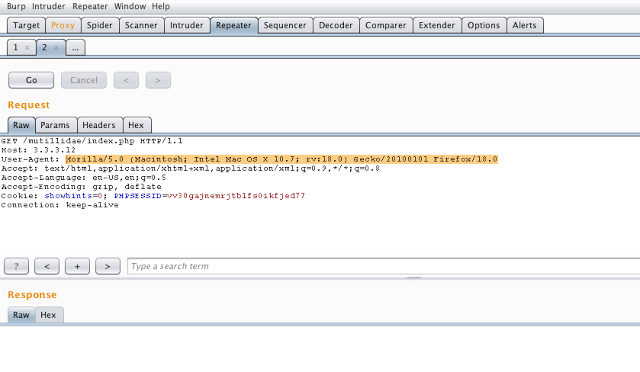Open the request Params tab
Image resolution: width=640 pixels, height=372 pixels.
coord(55,125)
